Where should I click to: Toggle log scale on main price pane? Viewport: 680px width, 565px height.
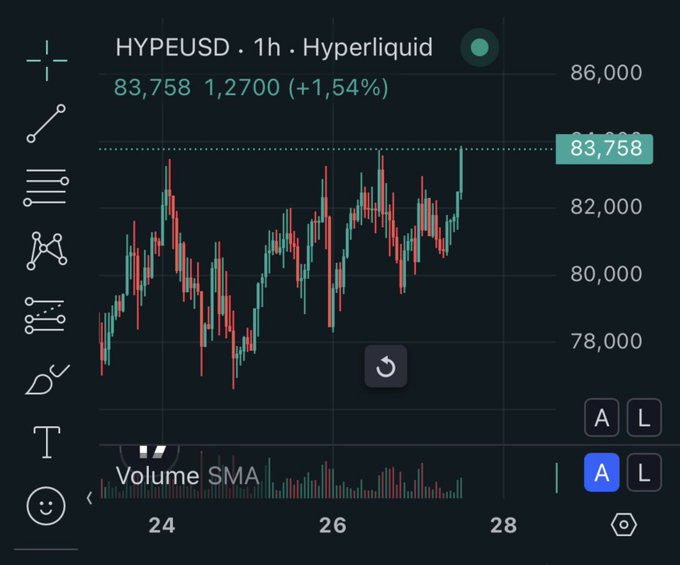[x=644, y=418]
